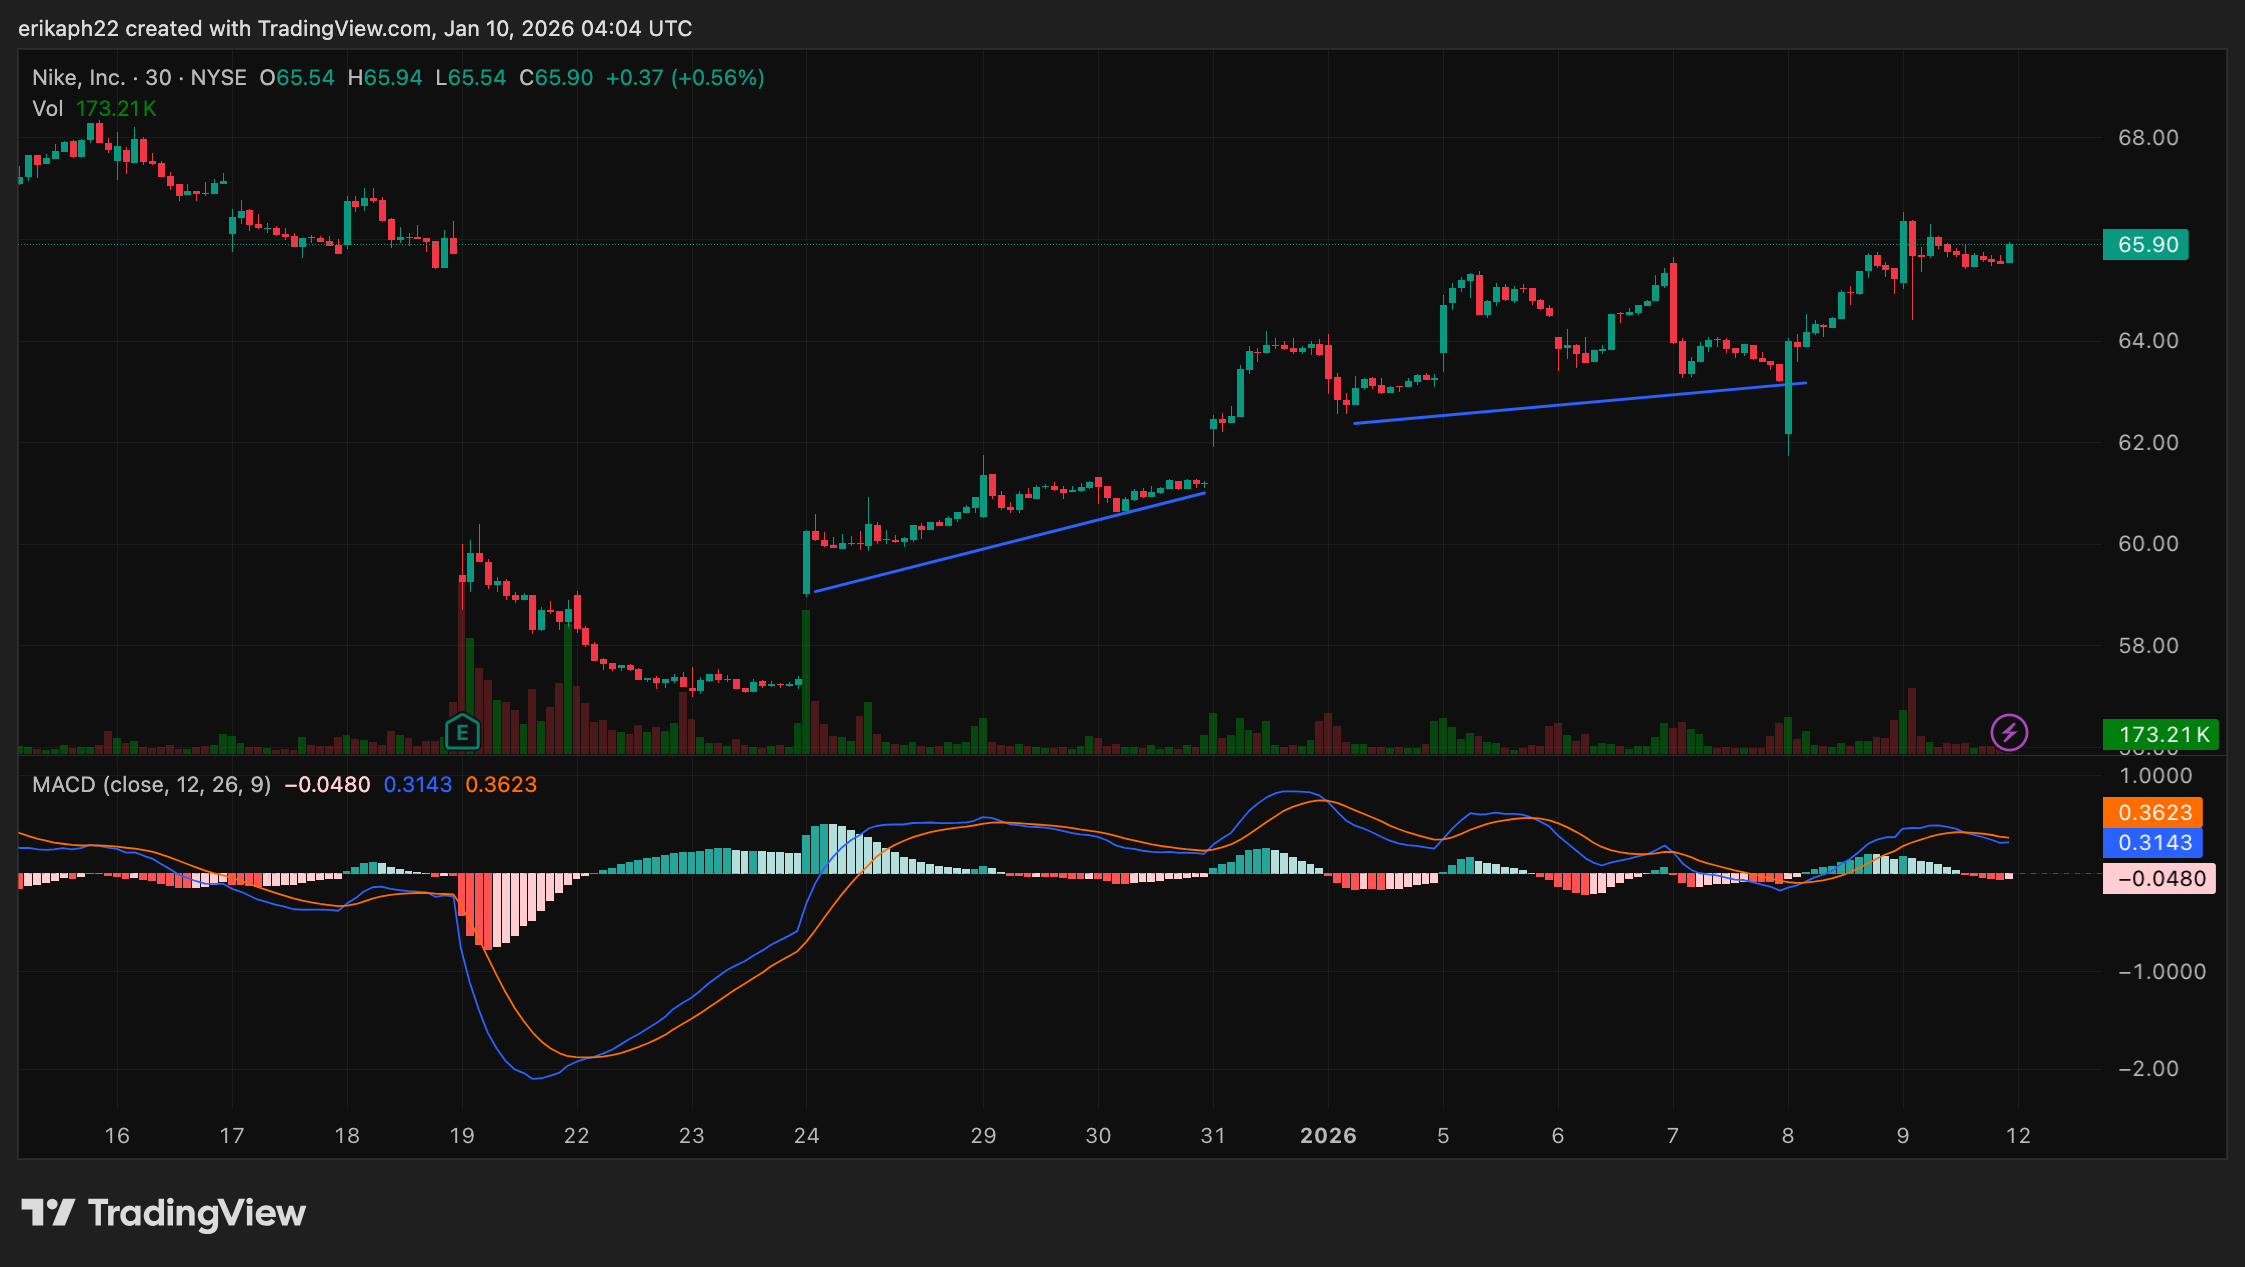Click the header caption with erikaph22 username
The height and width of the screenshot is (1267, 2245).
coord(355,28)
